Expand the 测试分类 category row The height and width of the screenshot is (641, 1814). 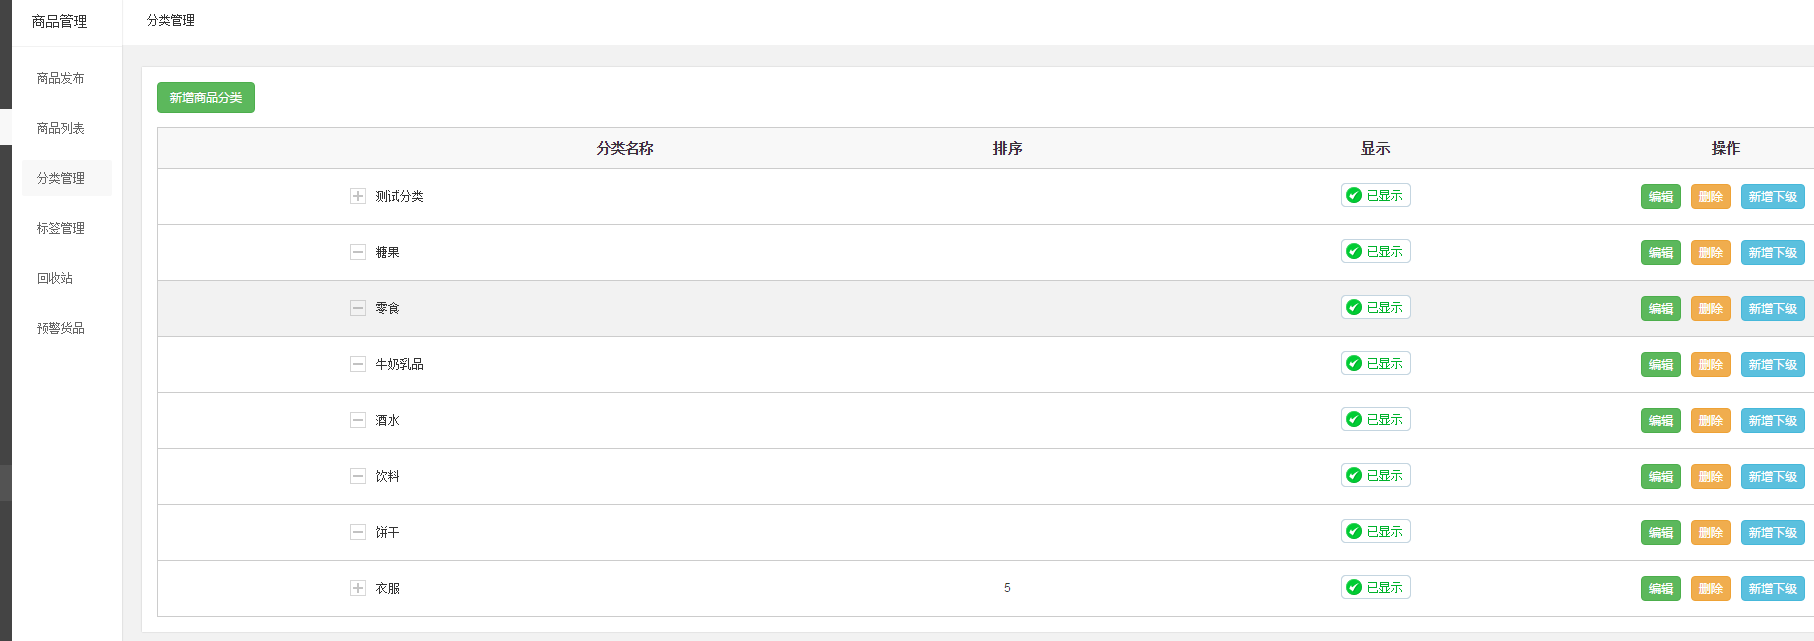[x=357, y=196]
